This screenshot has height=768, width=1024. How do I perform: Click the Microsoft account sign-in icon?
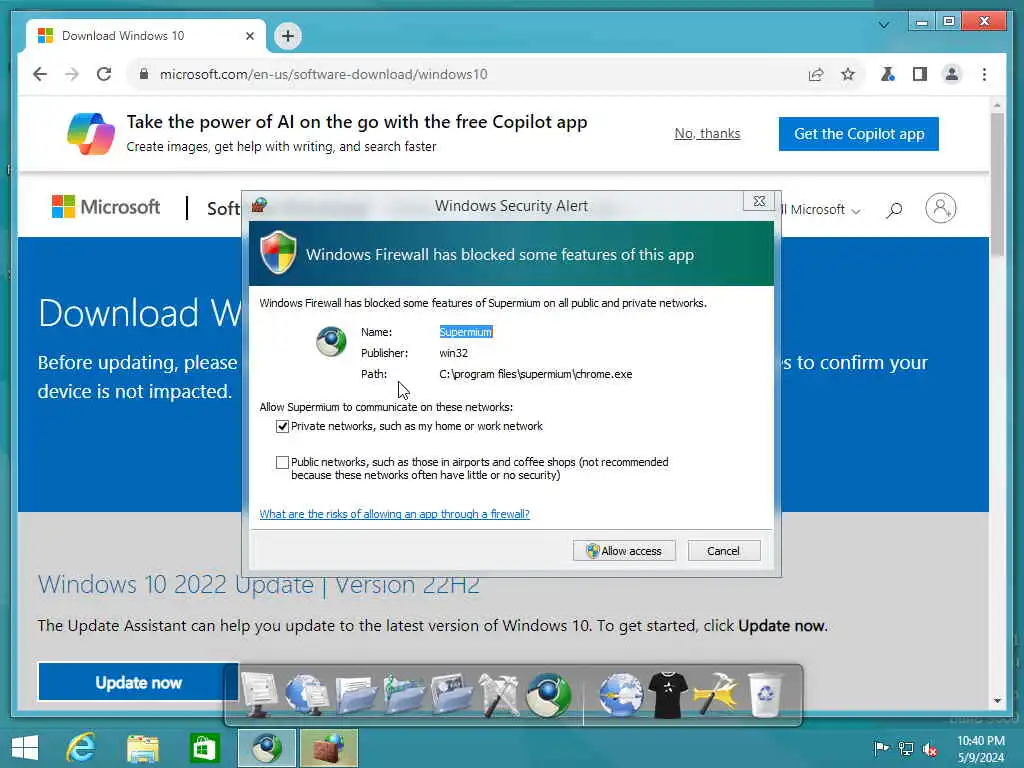tap(940, 208)
